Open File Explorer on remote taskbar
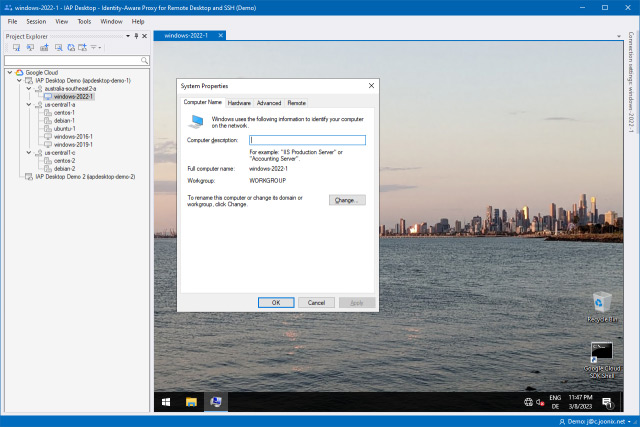This screenshot has height=427, width=640. coord(191,402)
